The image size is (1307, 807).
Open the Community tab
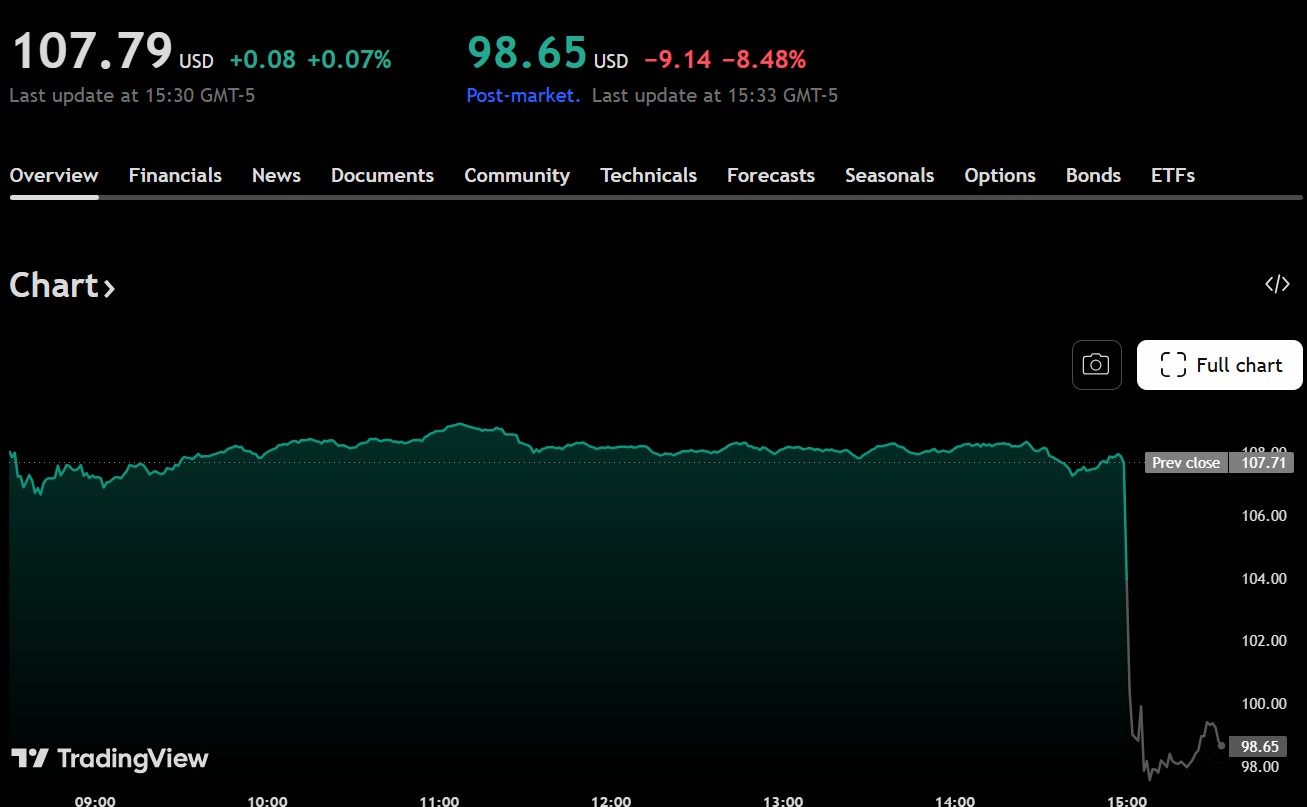point(517,175)
